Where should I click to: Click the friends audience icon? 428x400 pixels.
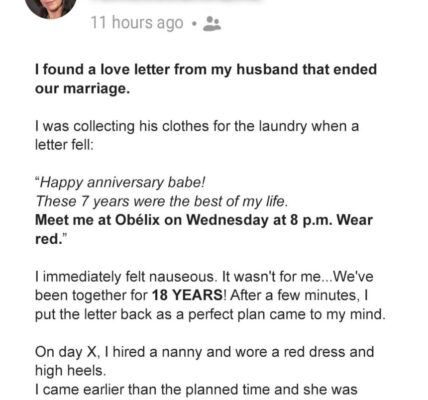coord(212,24)
